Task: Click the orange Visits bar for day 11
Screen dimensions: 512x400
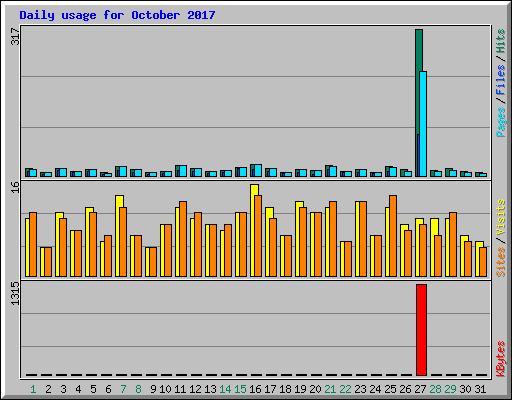Action: coord(183,239)
